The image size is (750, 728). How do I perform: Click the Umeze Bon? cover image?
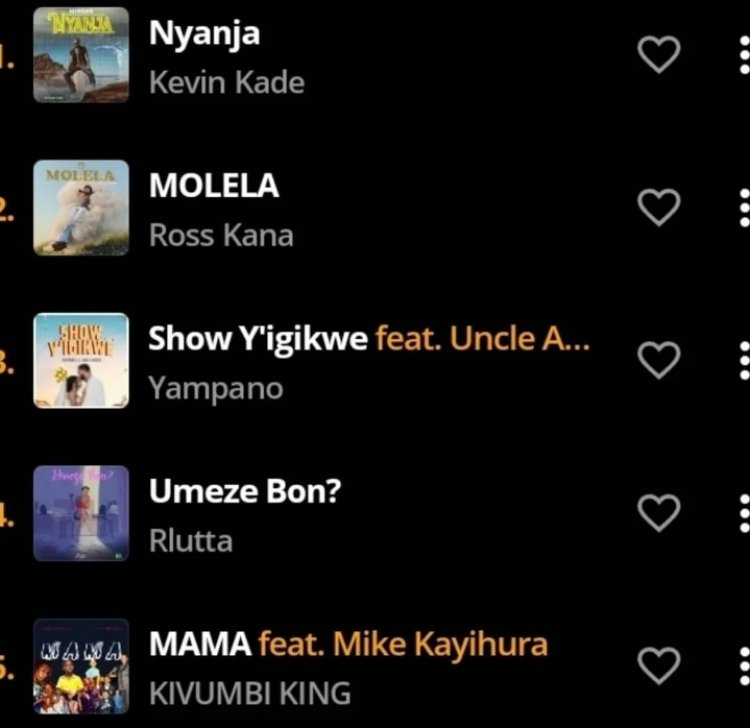[x=81, y=513]
